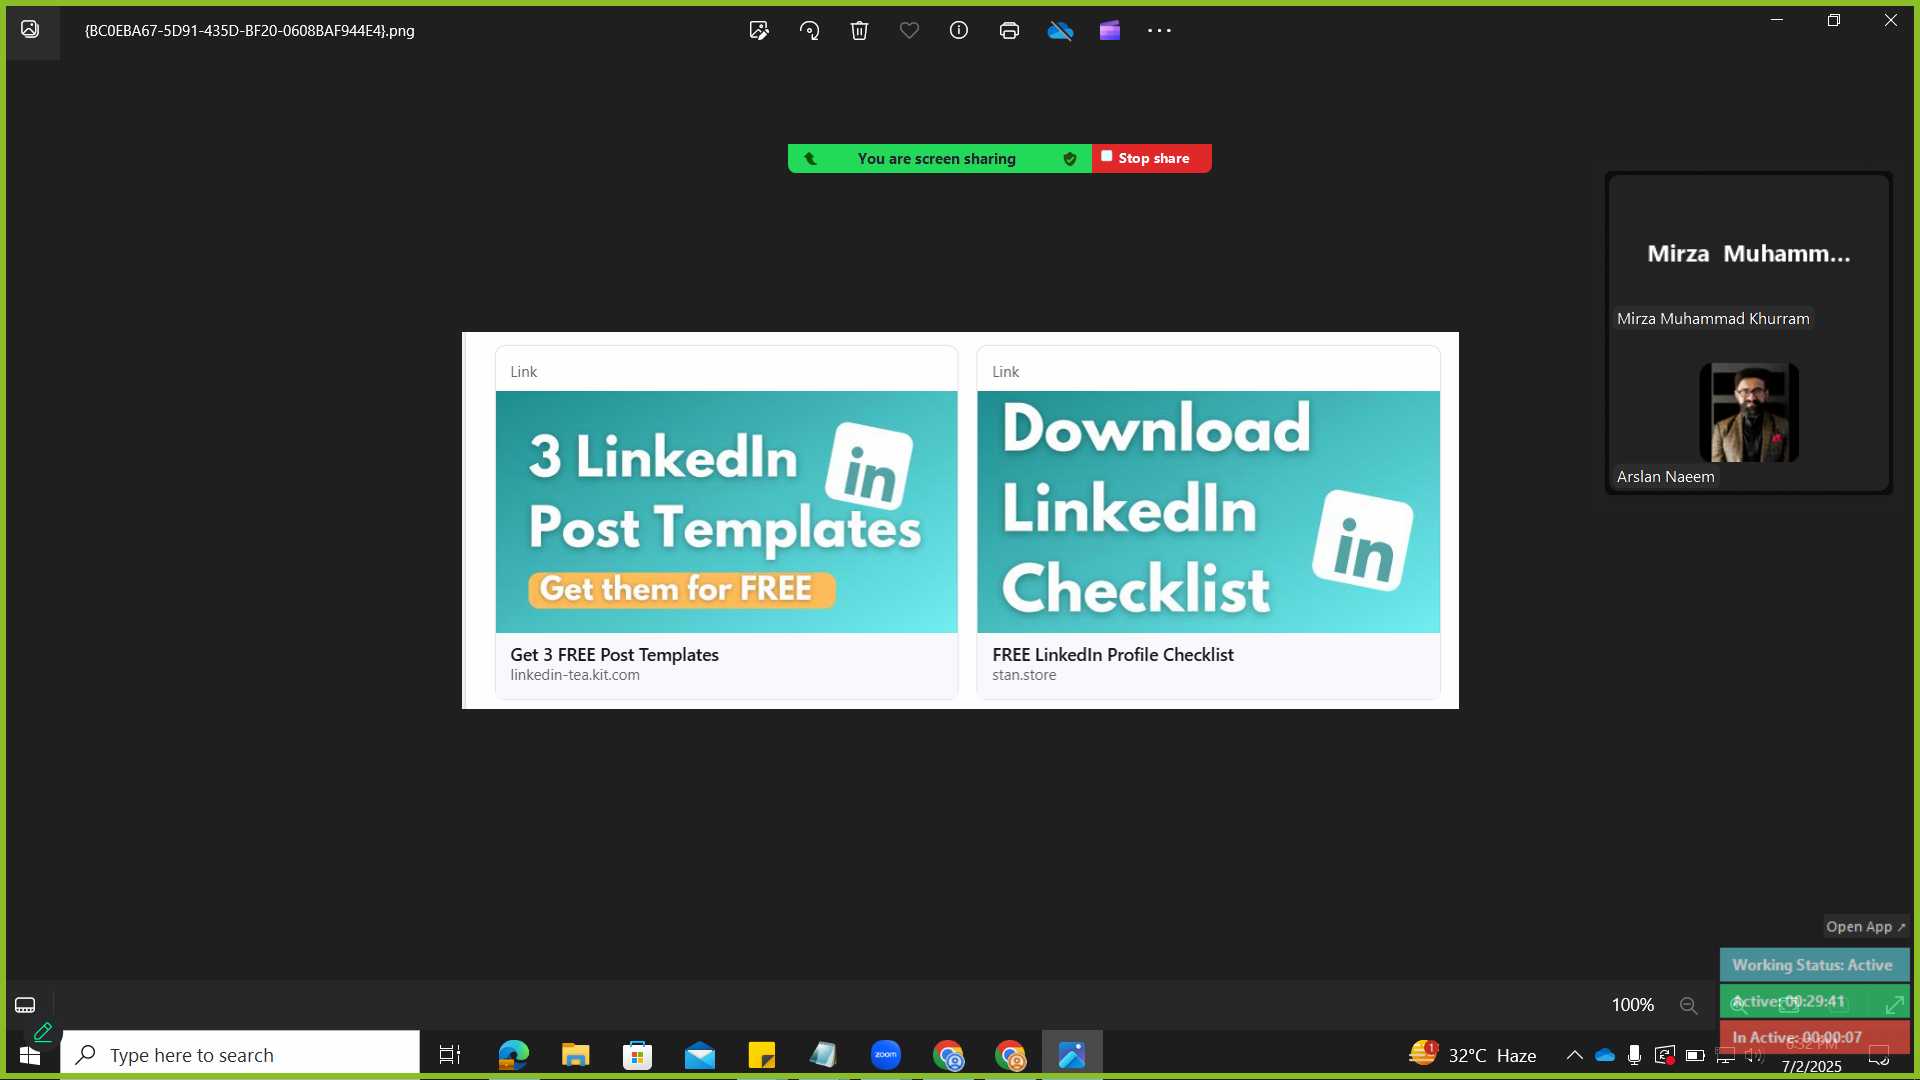Viewport: 1920px width, 1080px height.
Task: Click the Stop share button
Action: [1152, 158]
